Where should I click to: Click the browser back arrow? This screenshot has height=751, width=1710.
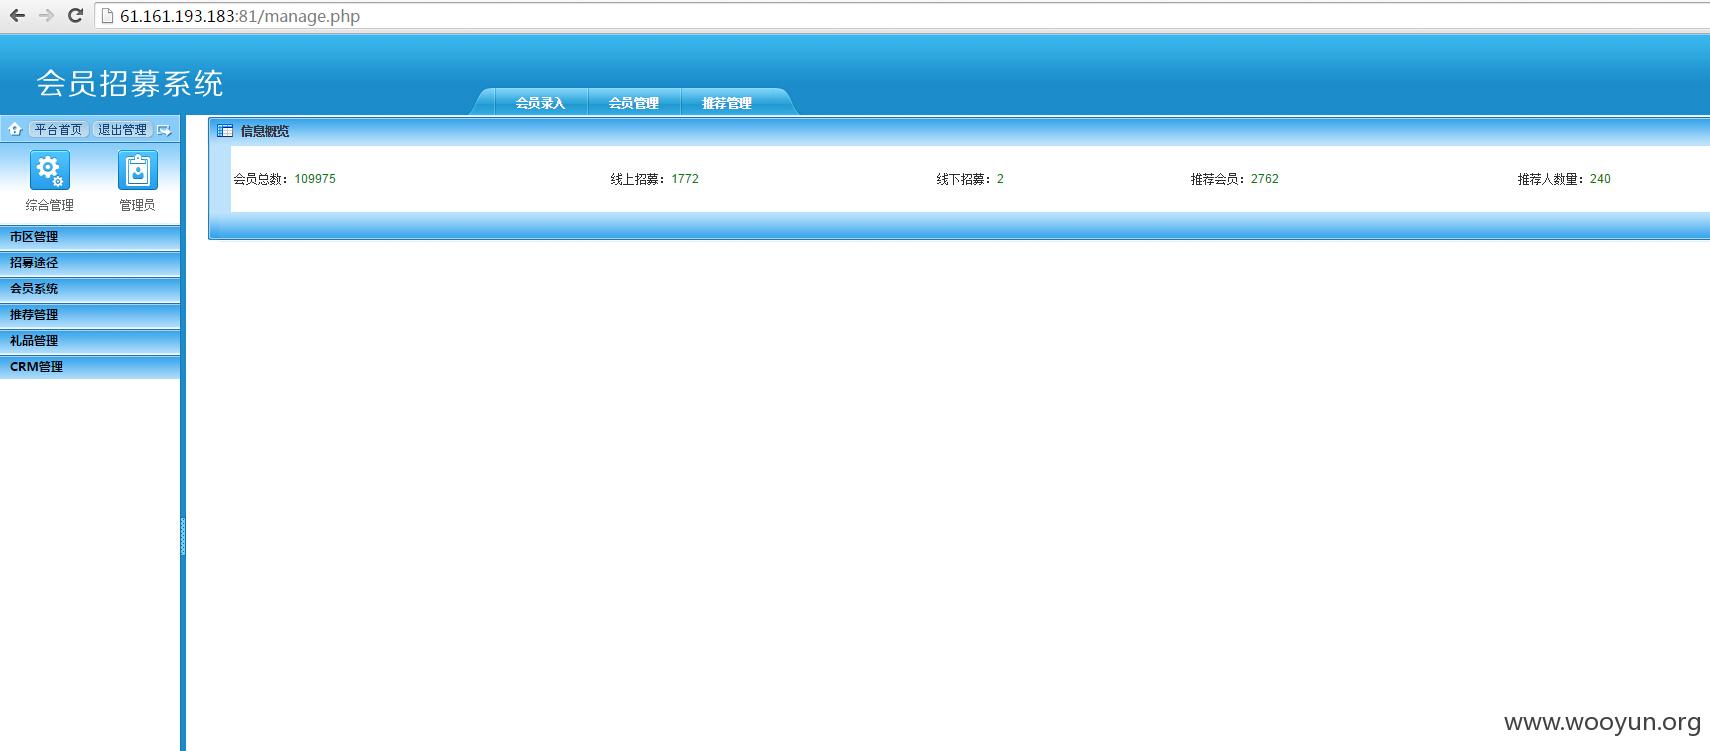17,15
